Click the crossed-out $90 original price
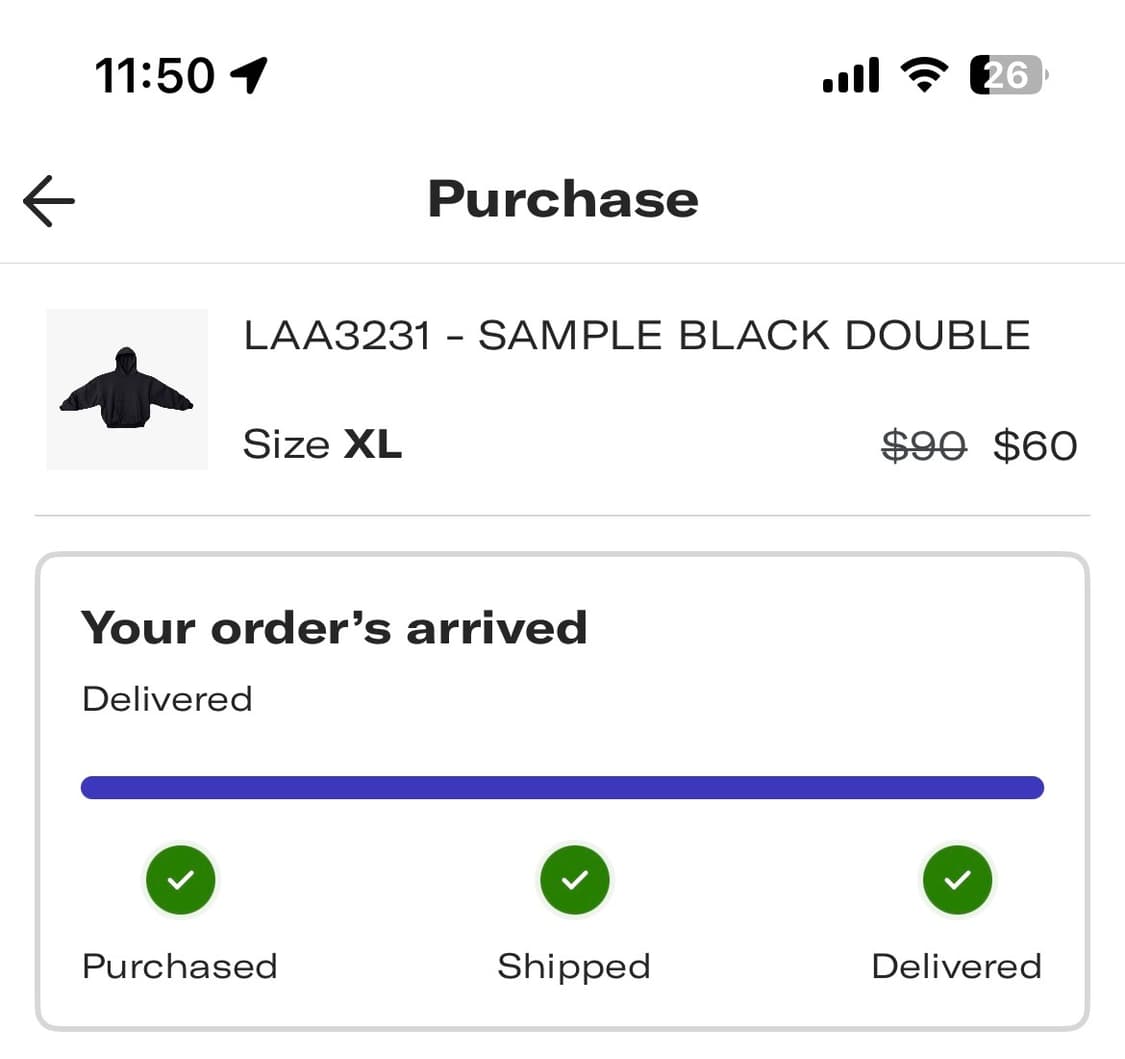The width and height of the screenshot is (1125, 1059). click(924, 445)
